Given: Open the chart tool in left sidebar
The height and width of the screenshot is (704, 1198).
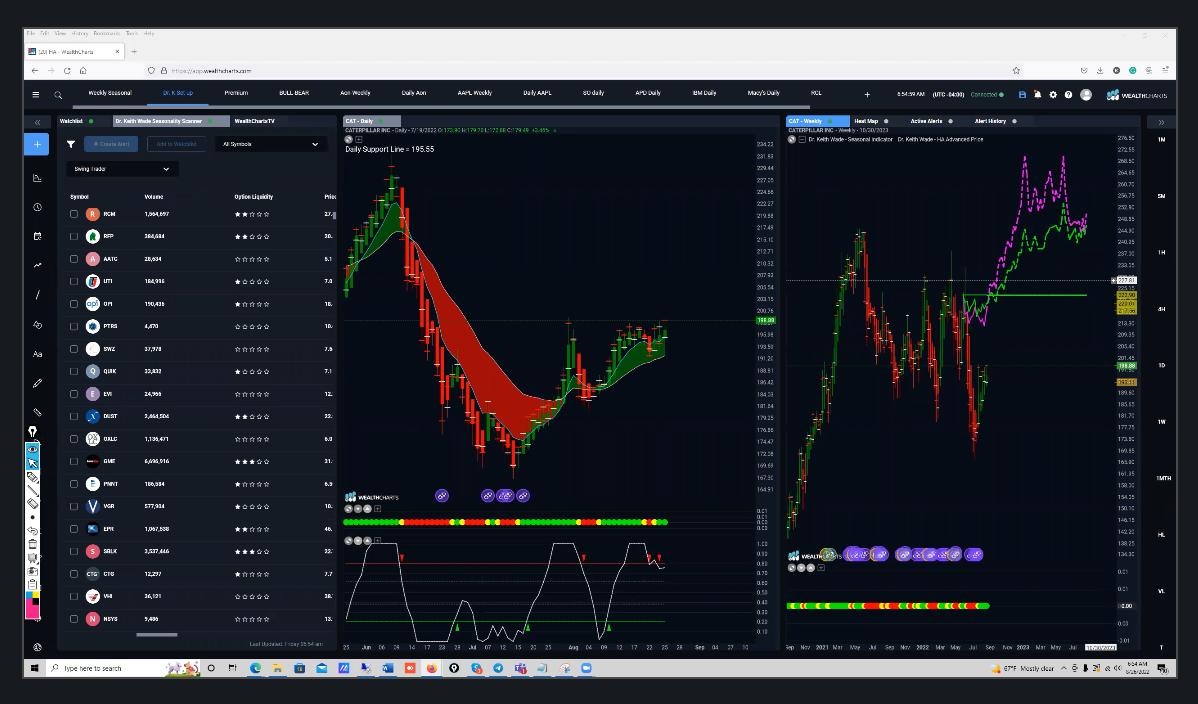Looking at the screenshot, I should (x=37, y=178).
